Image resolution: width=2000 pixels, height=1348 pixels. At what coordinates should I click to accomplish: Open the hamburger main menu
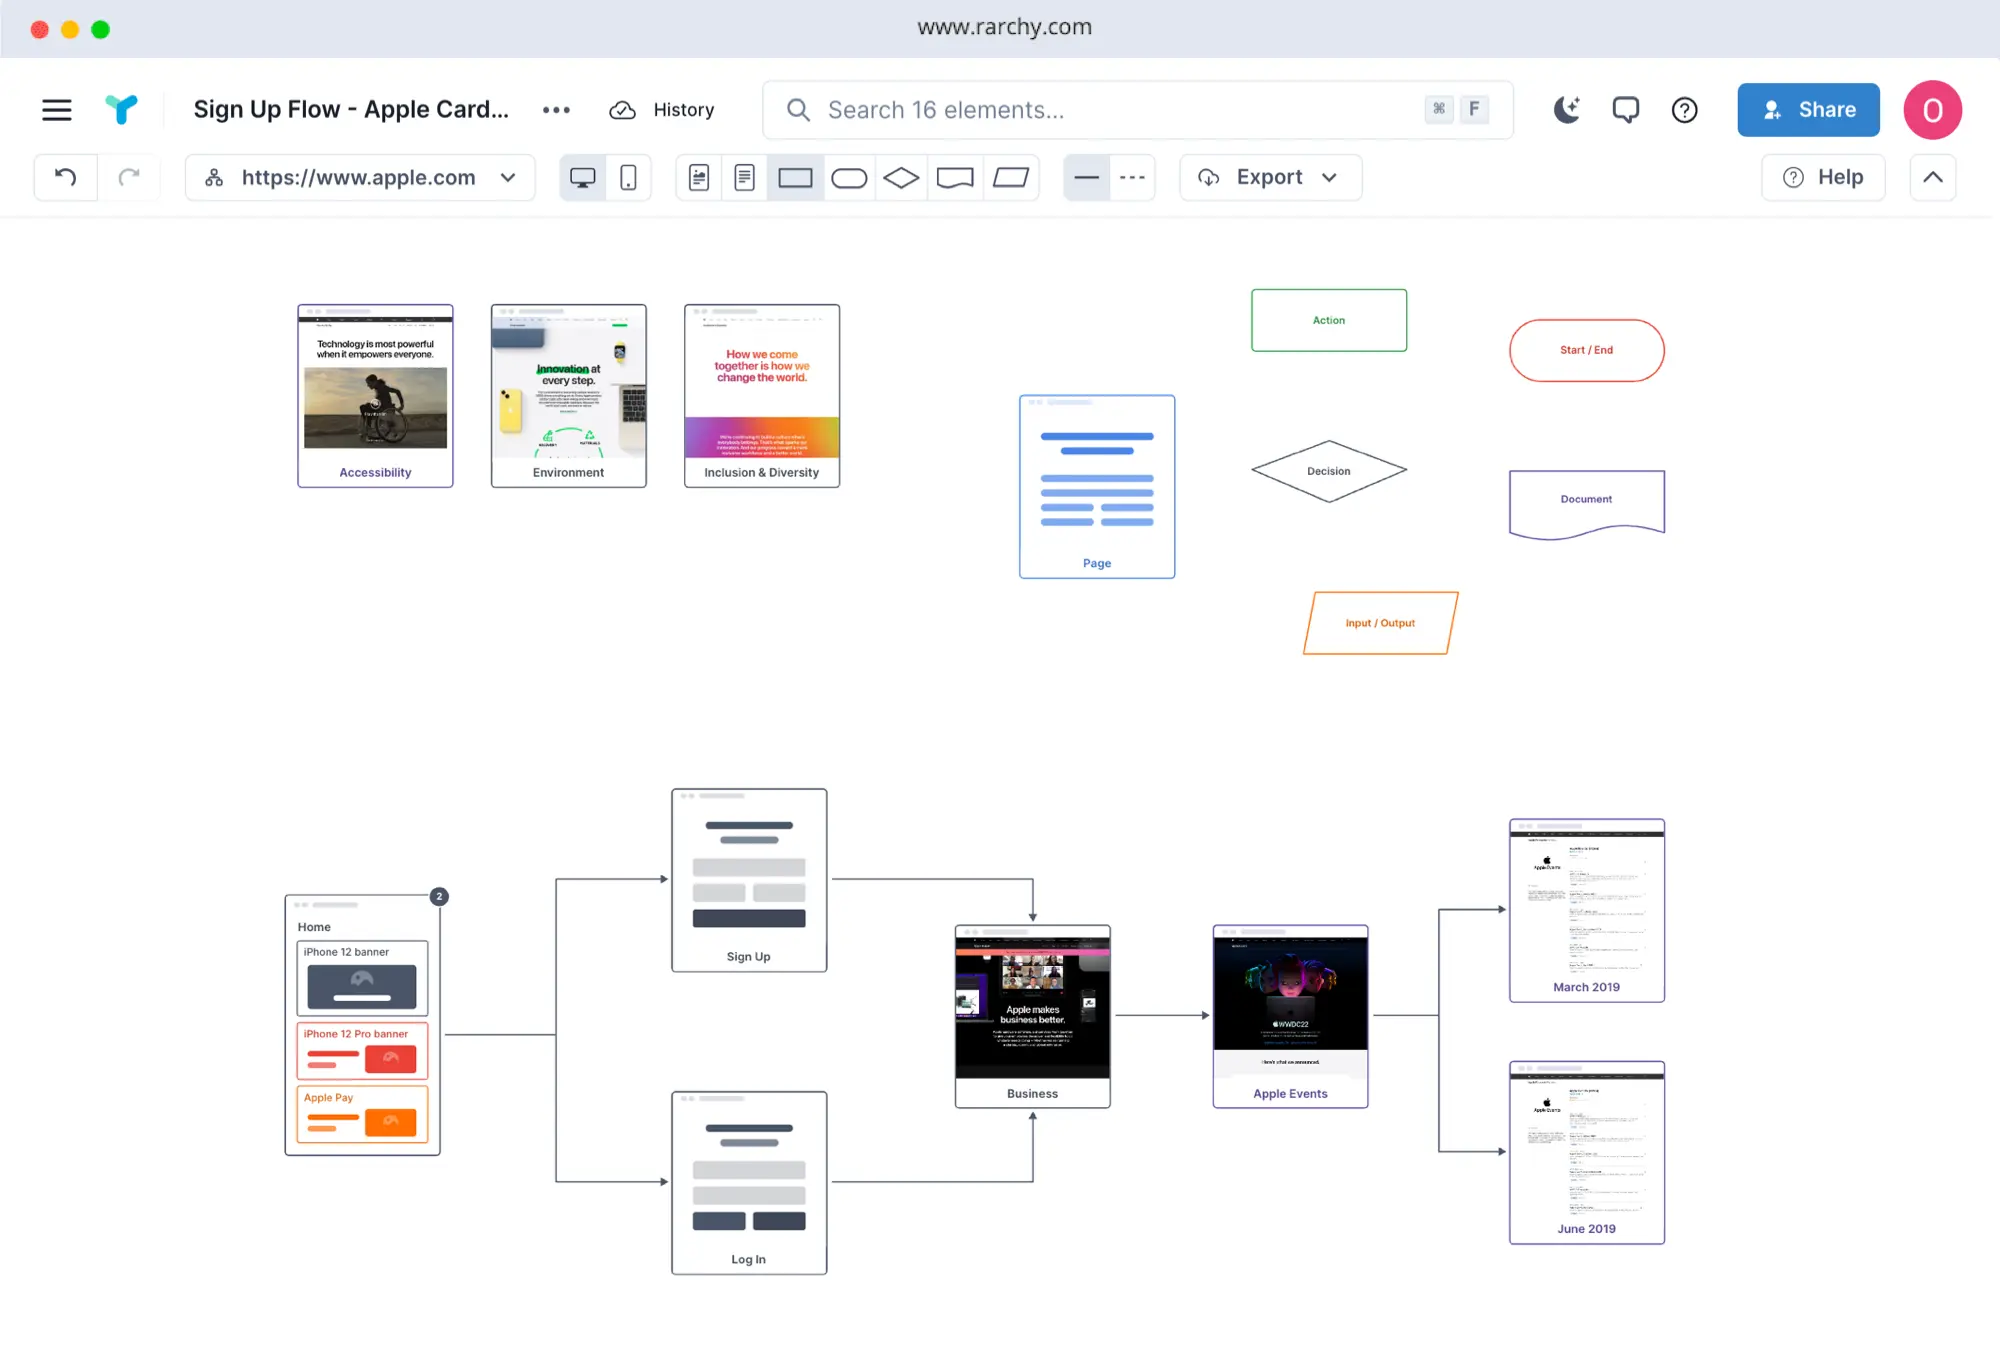click(57, 110)
